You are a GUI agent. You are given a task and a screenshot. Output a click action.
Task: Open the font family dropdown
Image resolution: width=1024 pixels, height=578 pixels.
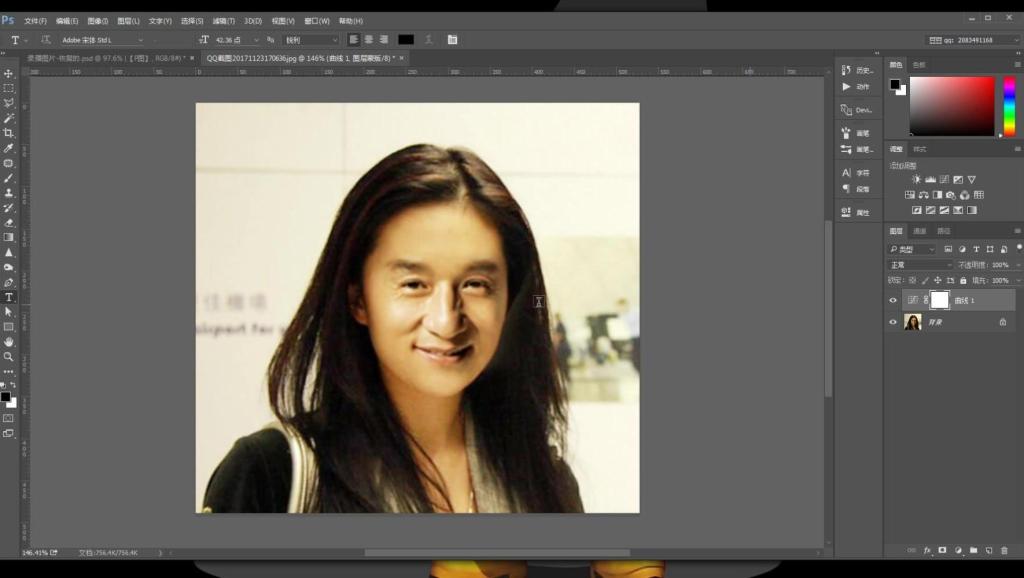[103, 40]
